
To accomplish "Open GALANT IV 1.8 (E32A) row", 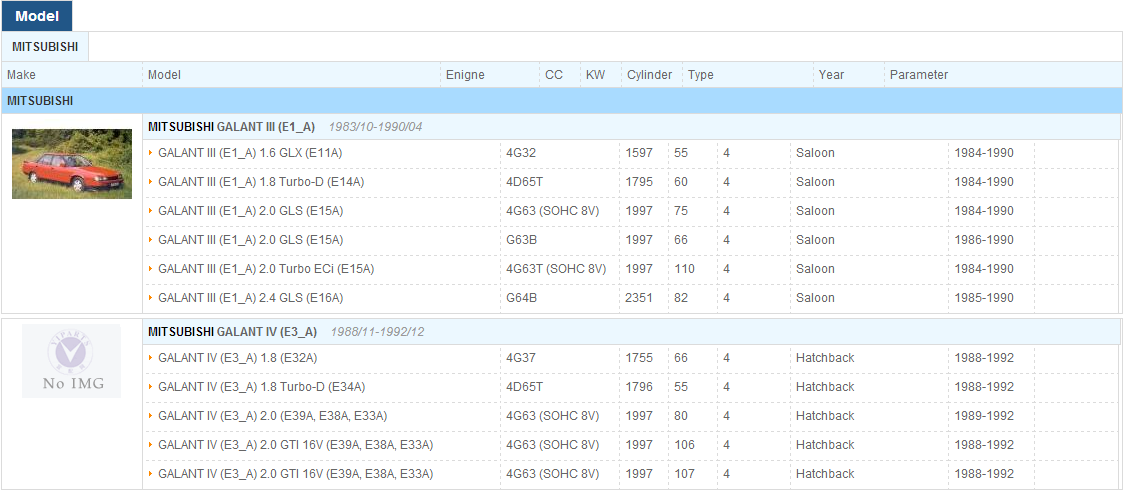I will pos(237,358).
